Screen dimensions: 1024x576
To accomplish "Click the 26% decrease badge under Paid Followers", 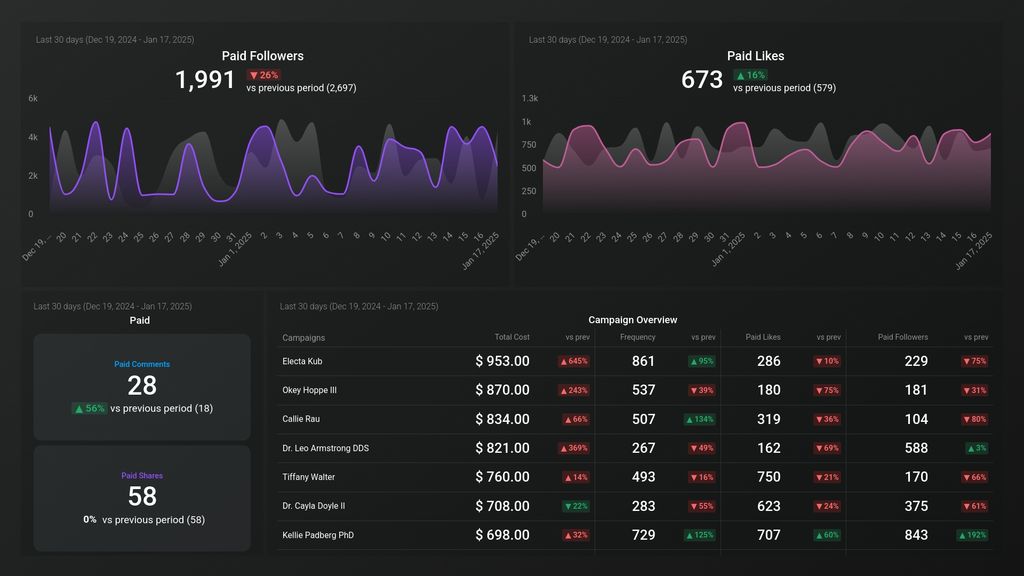I will tap(264, 75).
